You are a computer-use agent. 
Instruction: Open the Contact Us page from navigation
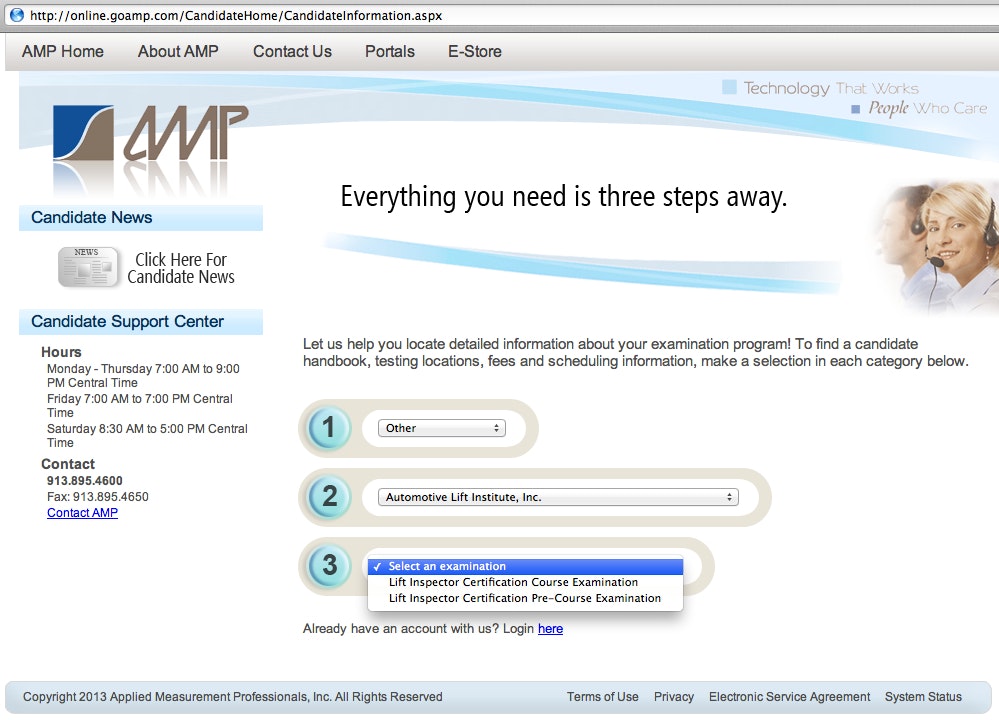292,51
